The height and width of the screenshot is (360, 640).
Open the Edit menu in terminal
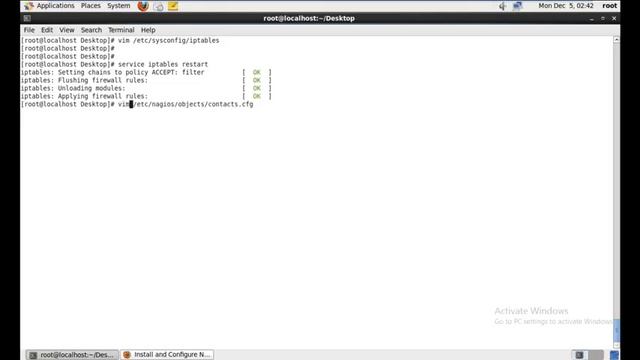(47, 30)
